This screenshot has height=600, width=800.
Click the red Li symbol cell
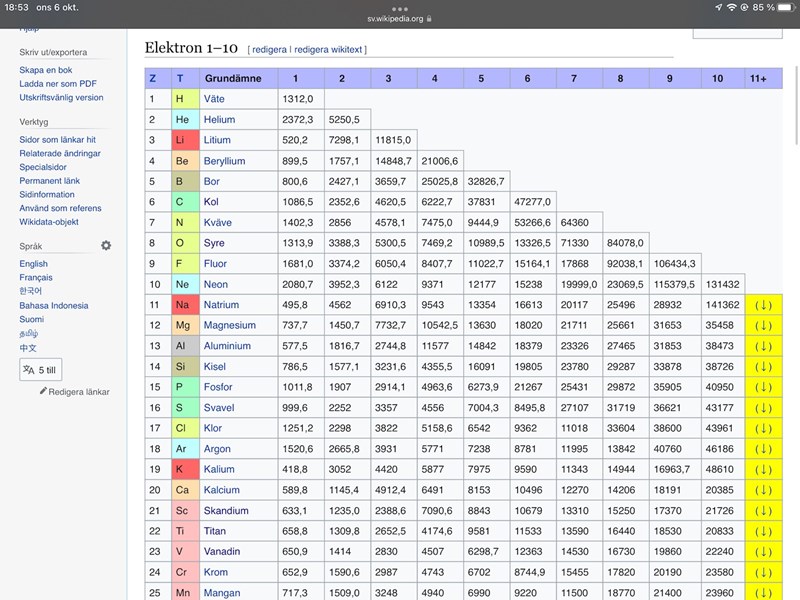181,140
